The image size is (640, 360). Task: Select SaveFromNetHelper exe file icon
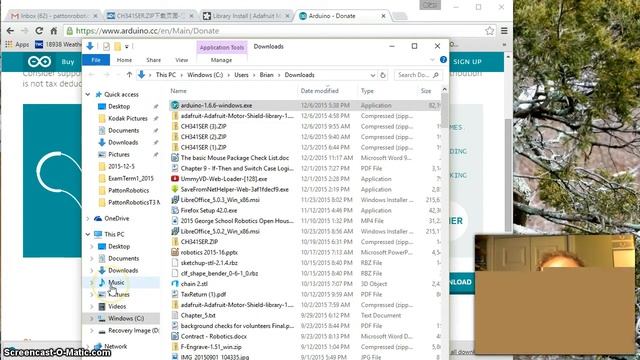(175, 189)
